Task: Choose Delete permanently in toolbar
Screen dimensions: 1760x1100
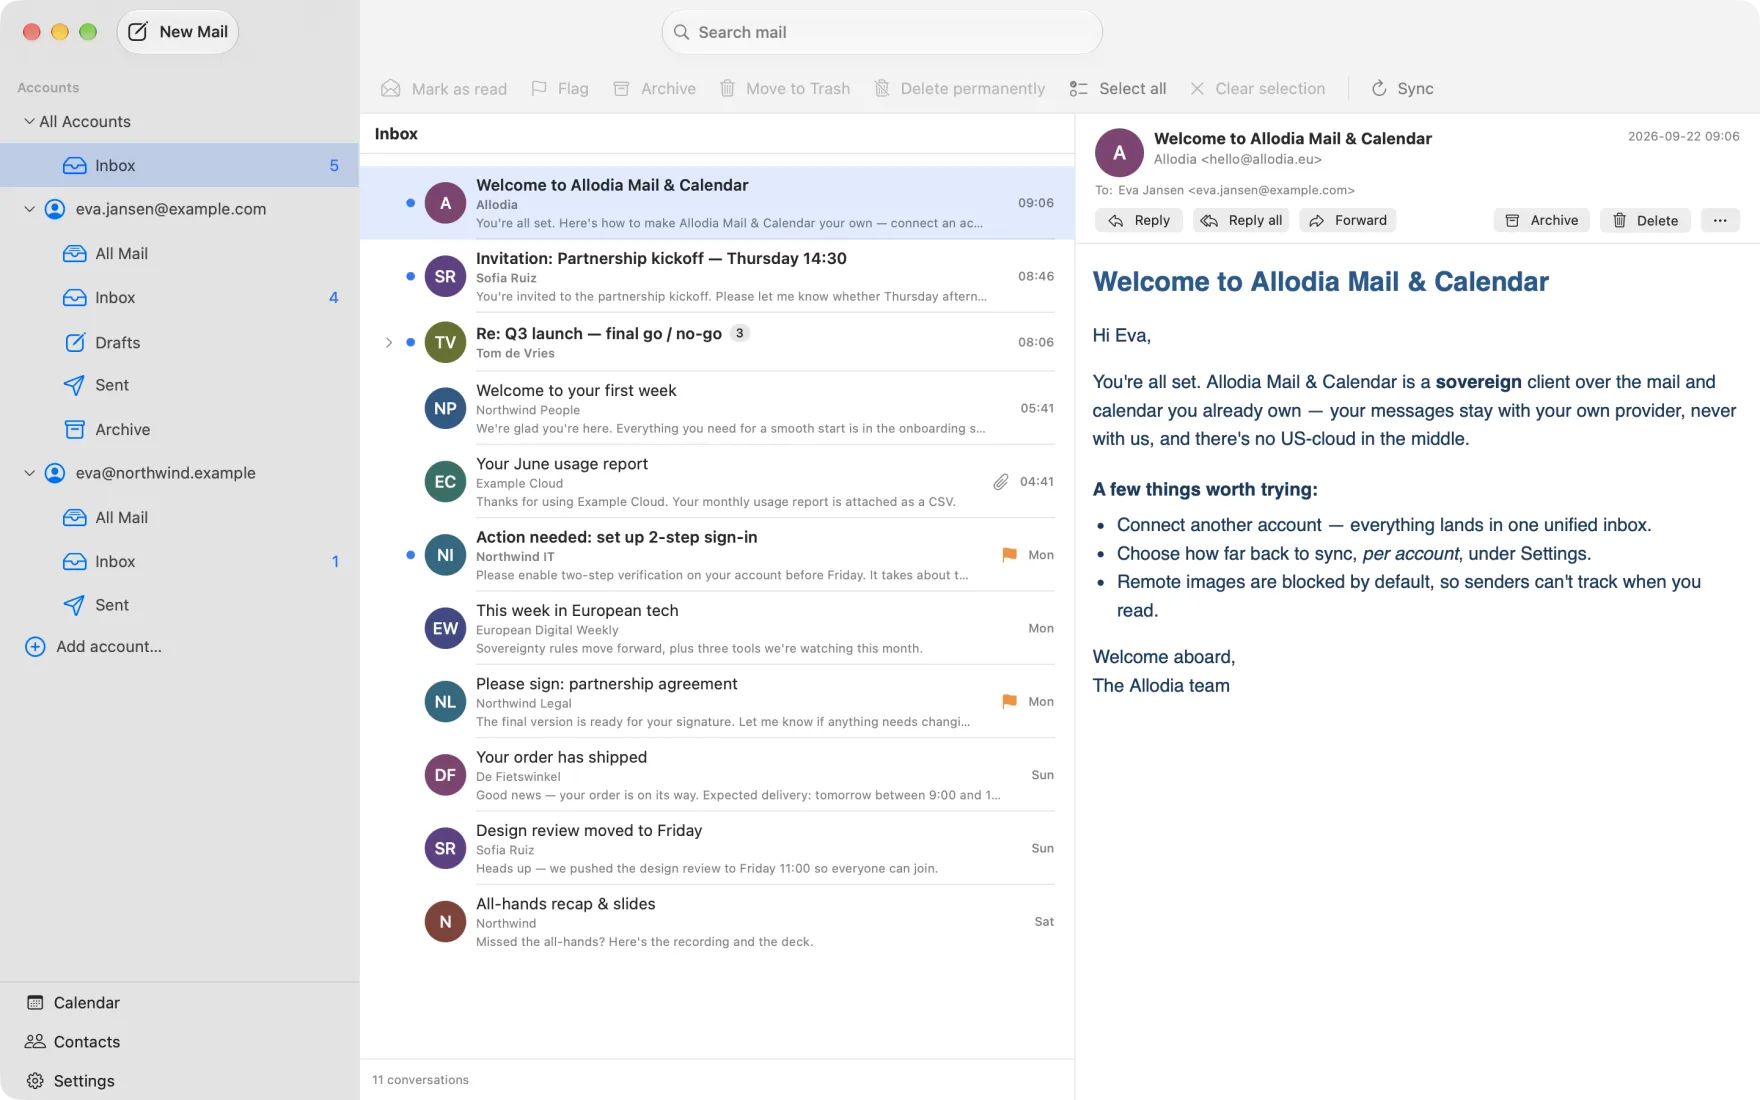Action: click(959, 89)
